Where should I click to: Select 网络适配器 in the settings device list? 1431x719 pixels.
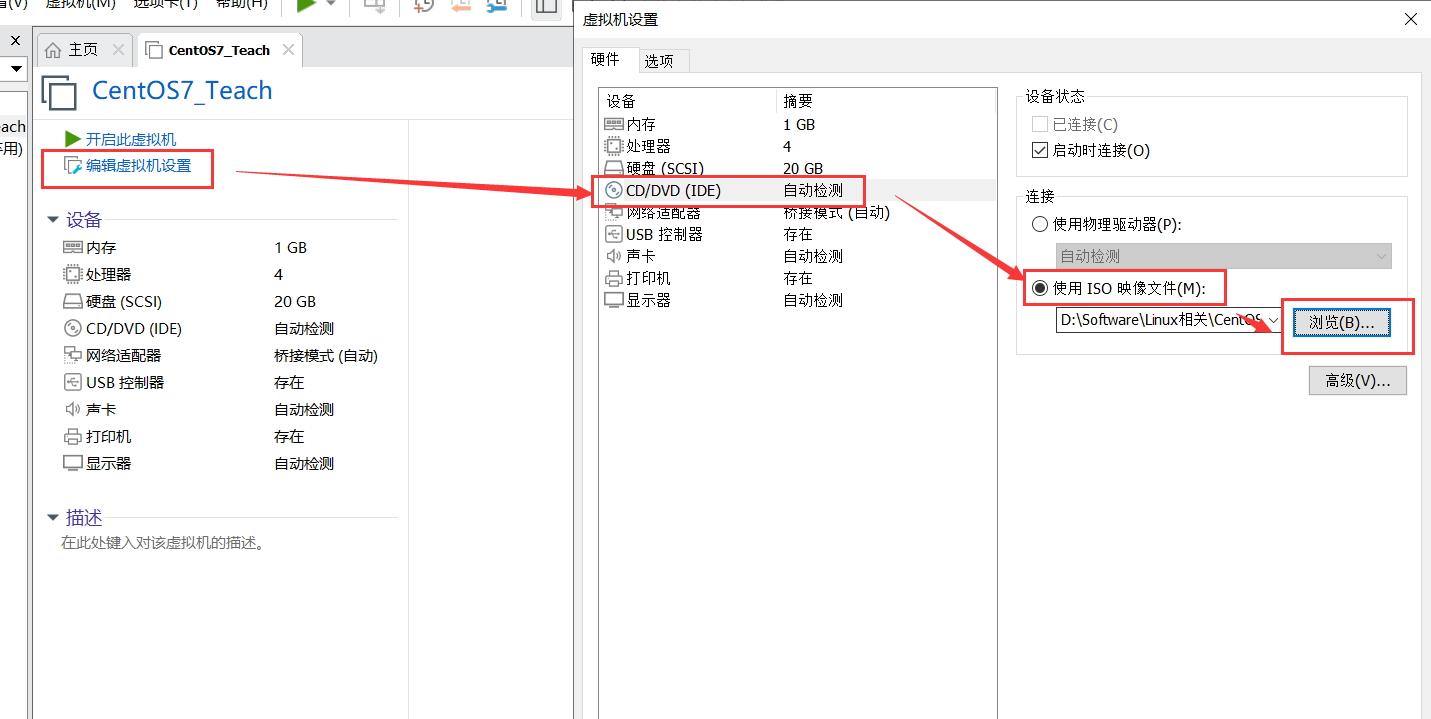click(663, 212)
